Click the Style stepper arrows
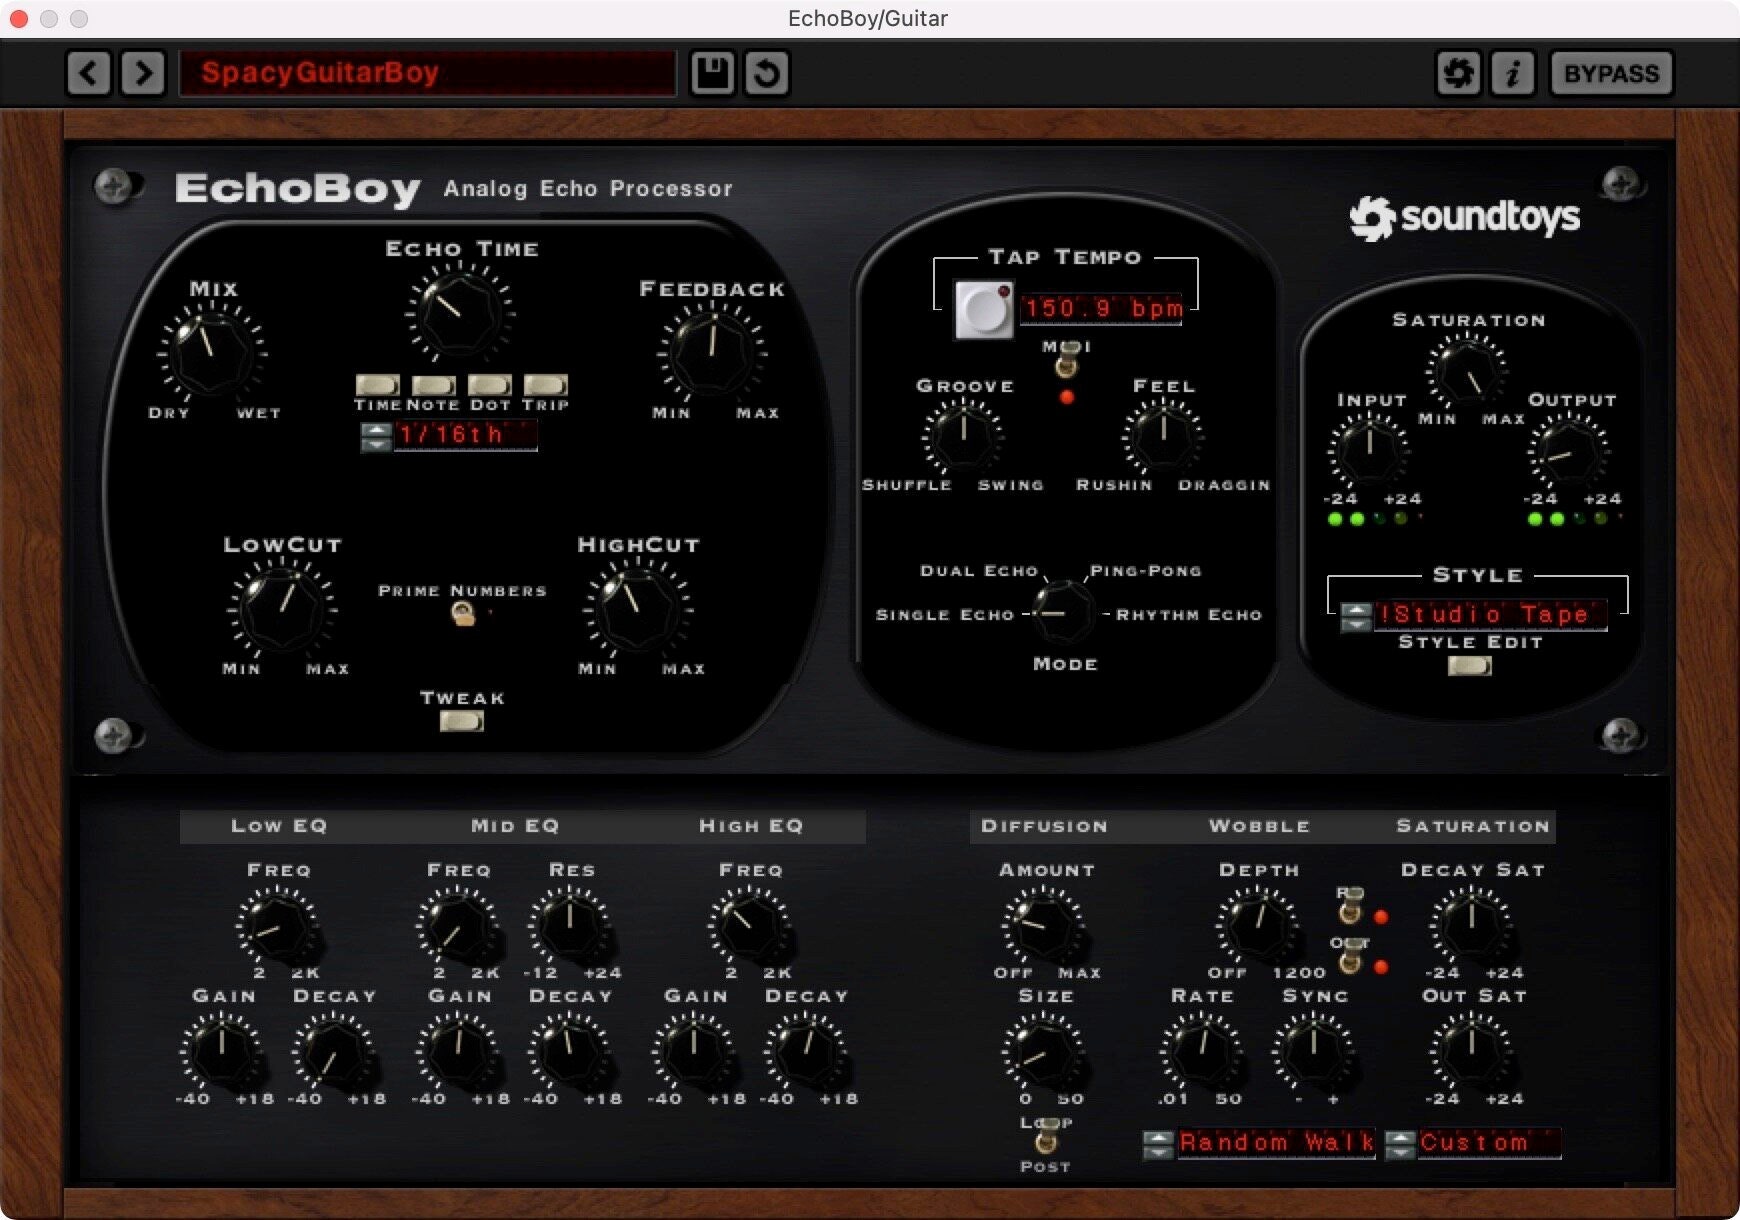 point(1356,616)
